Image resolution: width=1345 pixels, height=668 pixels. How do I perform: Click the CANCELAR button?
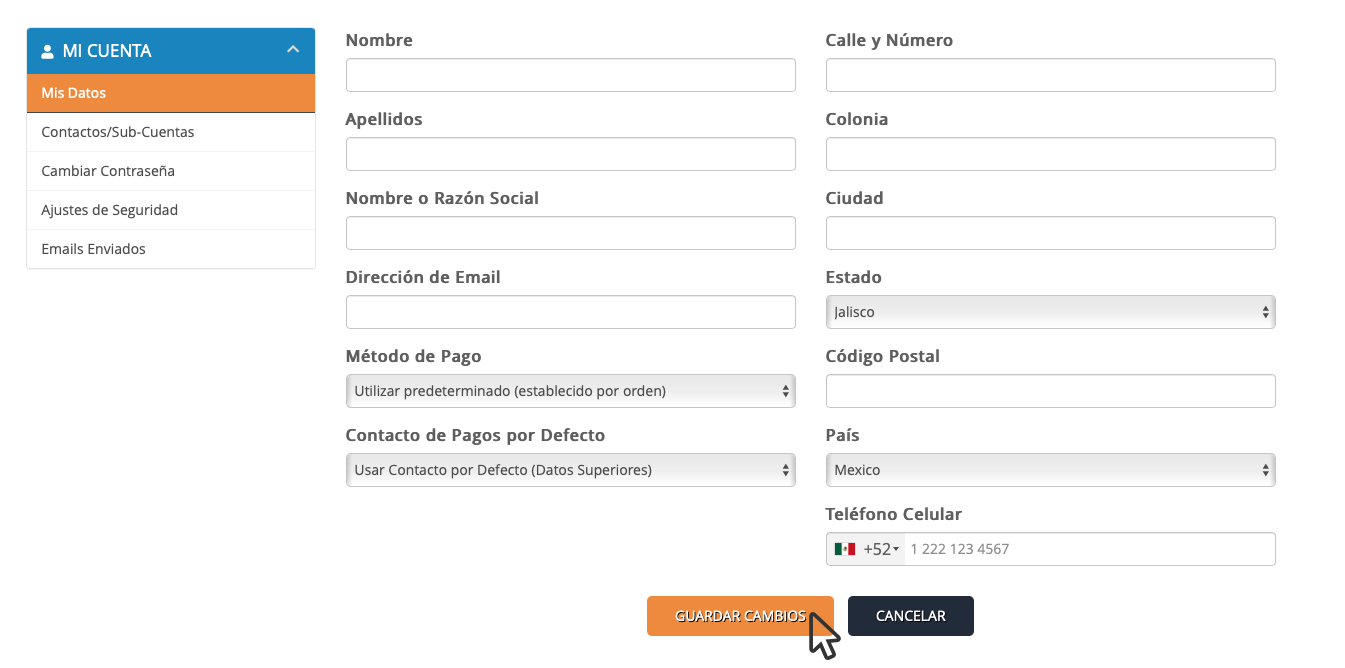point(910,616)
